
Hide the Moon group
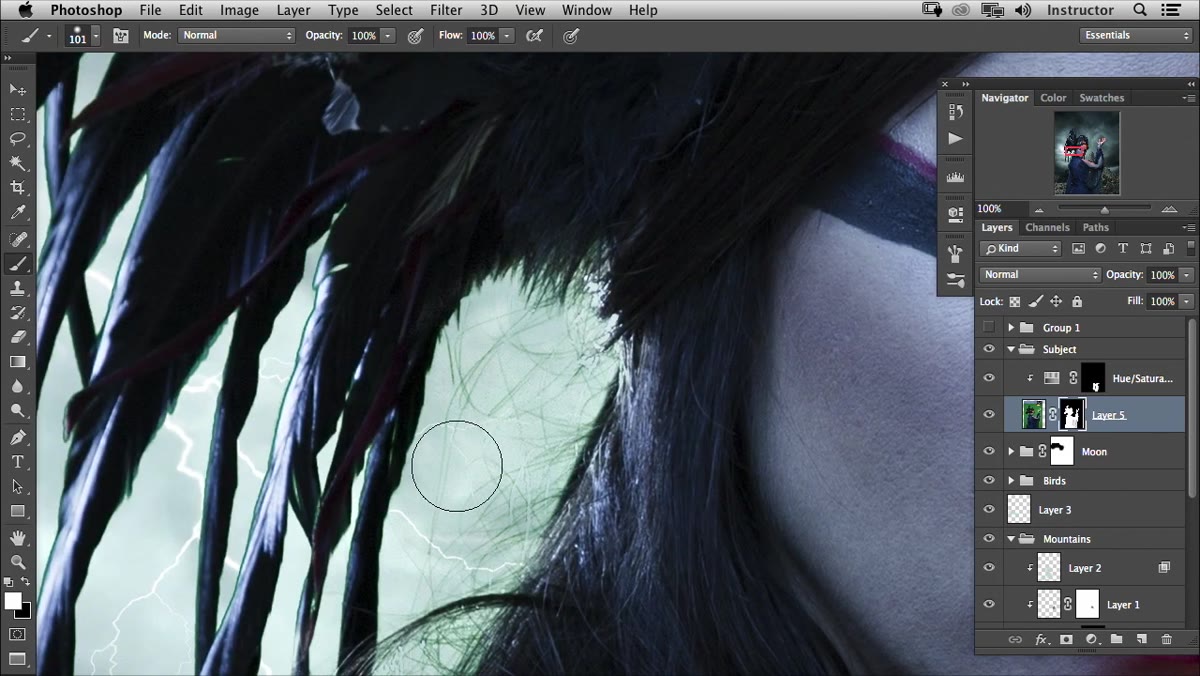tap(989, 451)
